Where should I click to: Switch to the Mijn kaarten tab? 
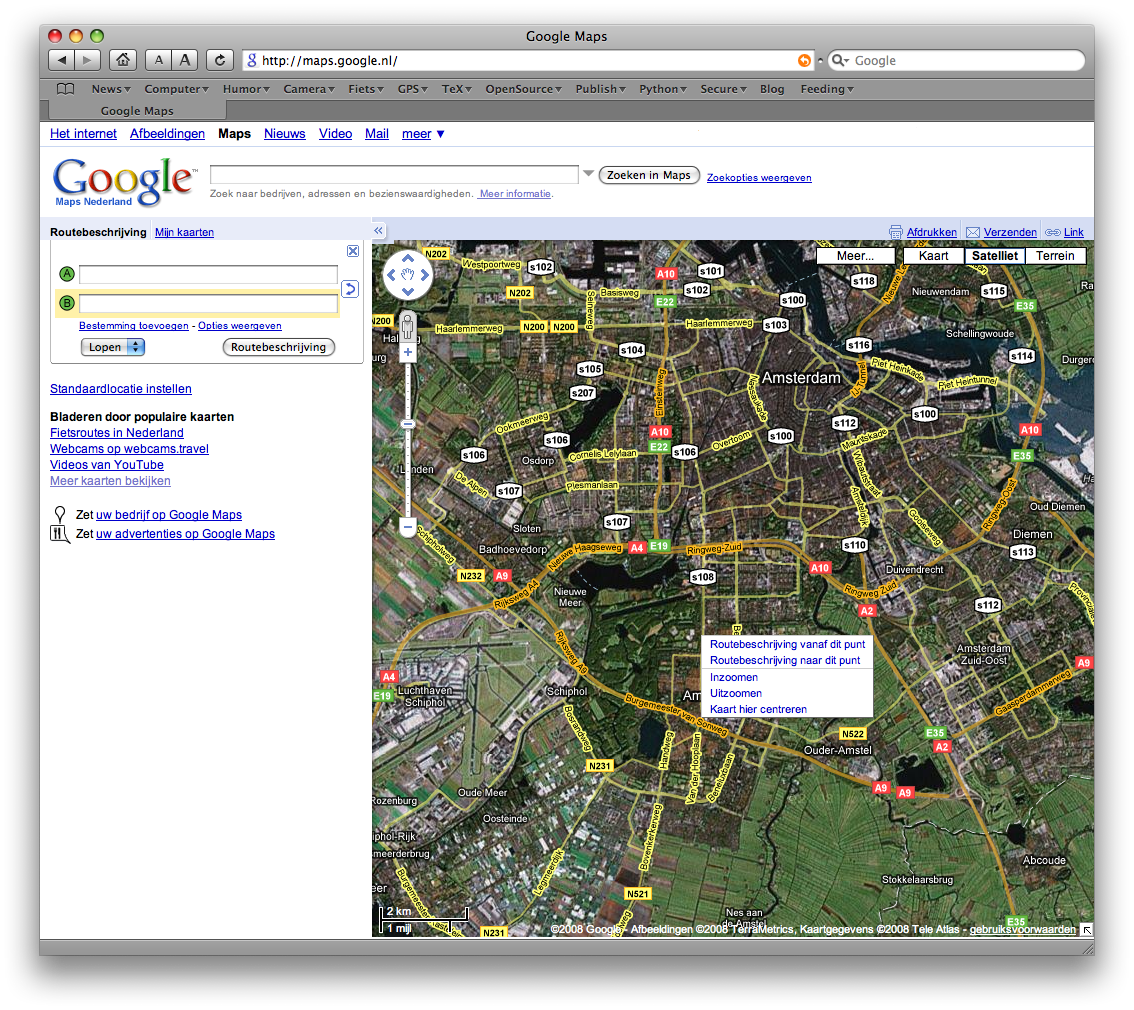pos(184,232)
